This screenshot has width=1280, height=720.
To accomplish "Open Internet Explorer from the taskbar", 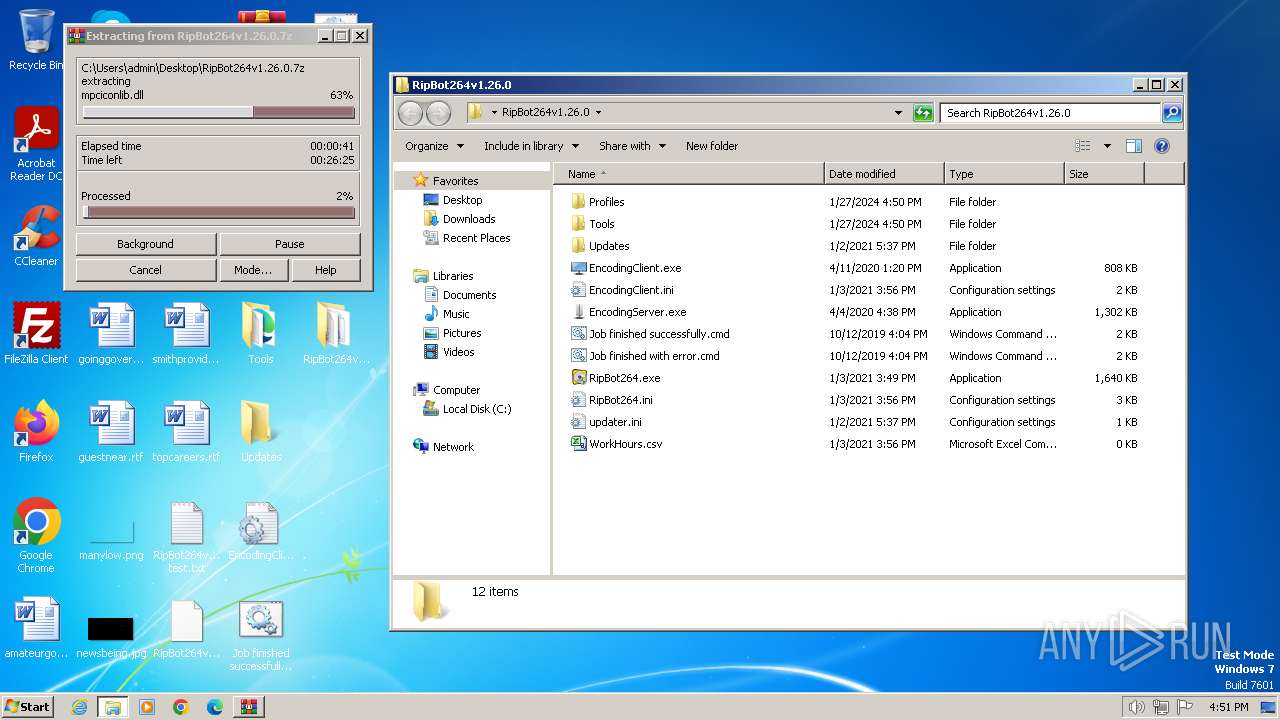I will pyautogui.click(x=79, y=707).
